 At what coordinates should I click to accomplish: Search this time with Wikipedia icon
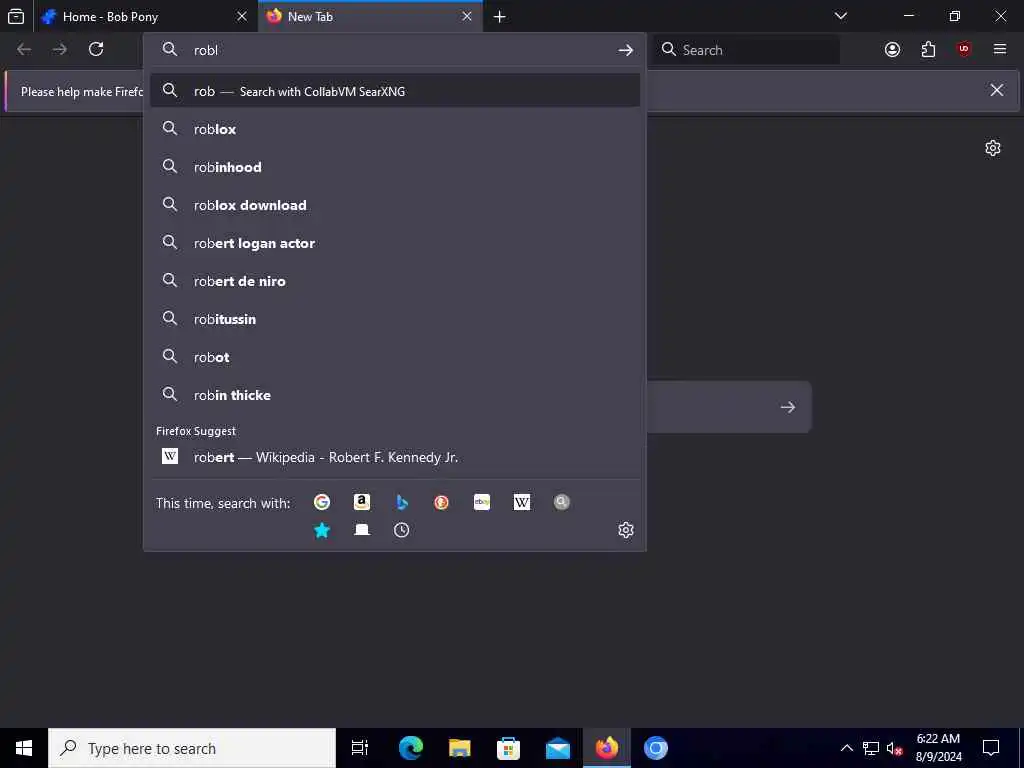coord(522,502)
